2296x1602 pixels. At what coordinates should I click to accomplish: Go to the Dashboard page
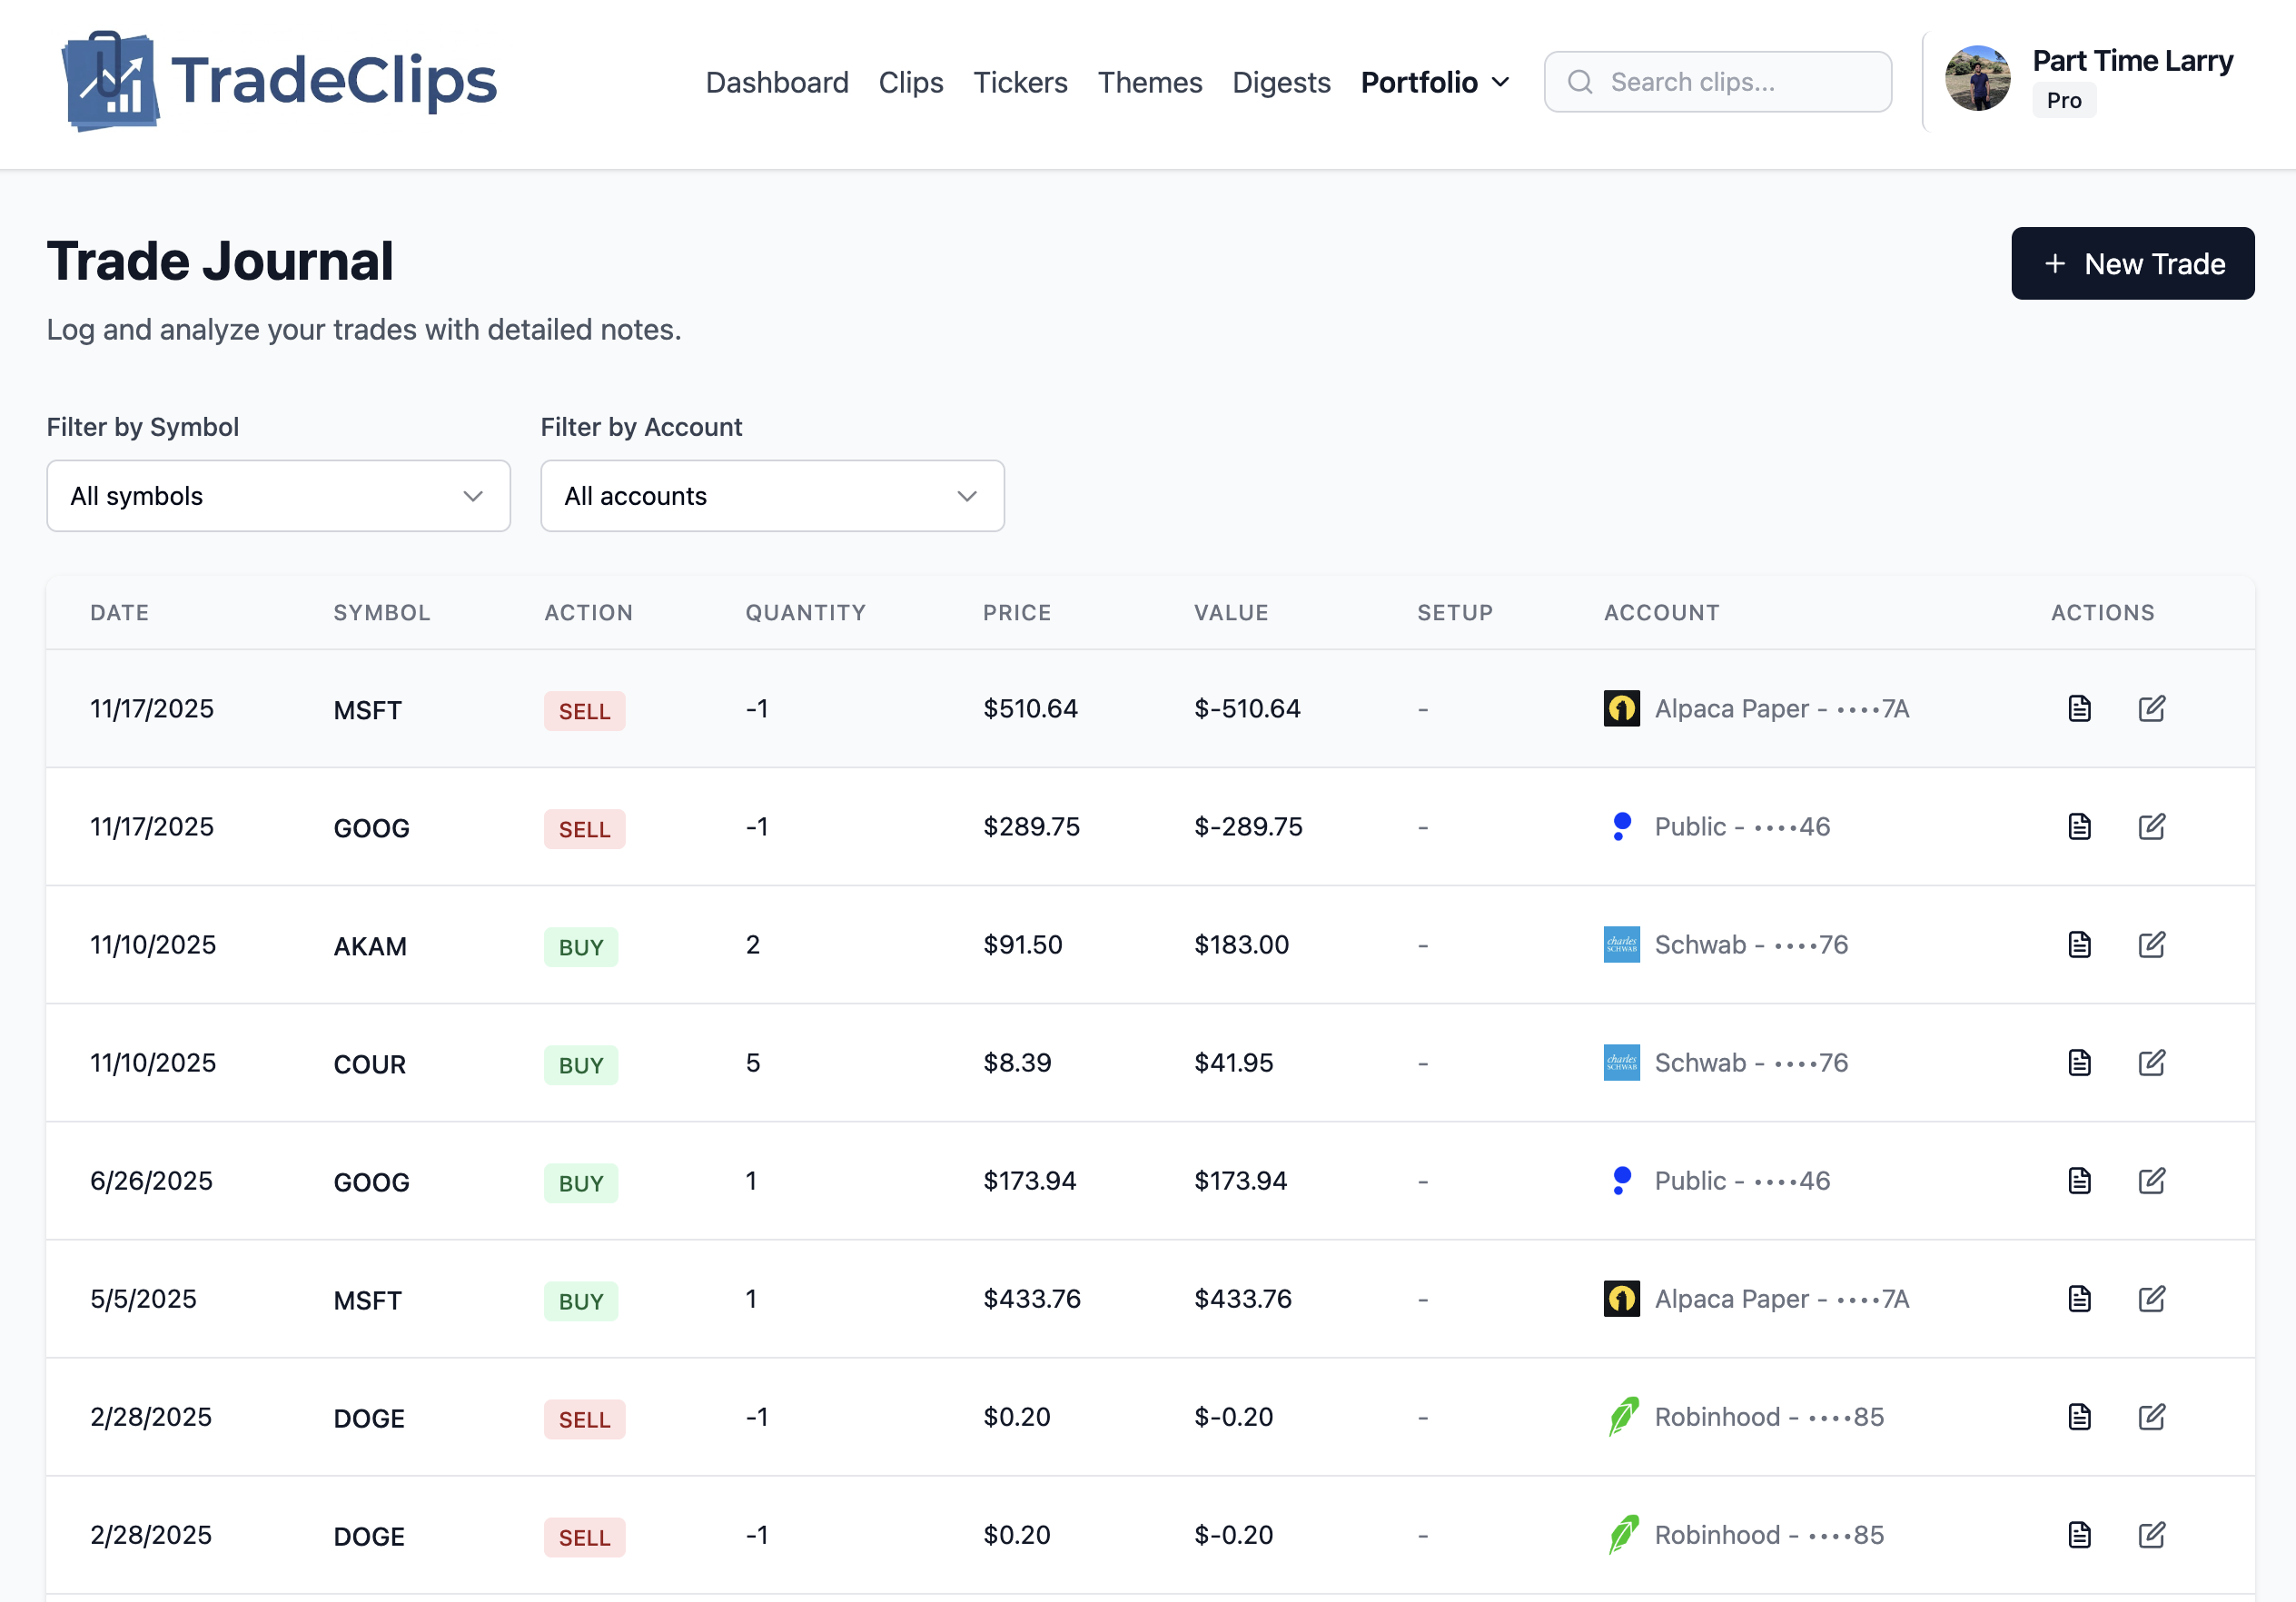776,82
